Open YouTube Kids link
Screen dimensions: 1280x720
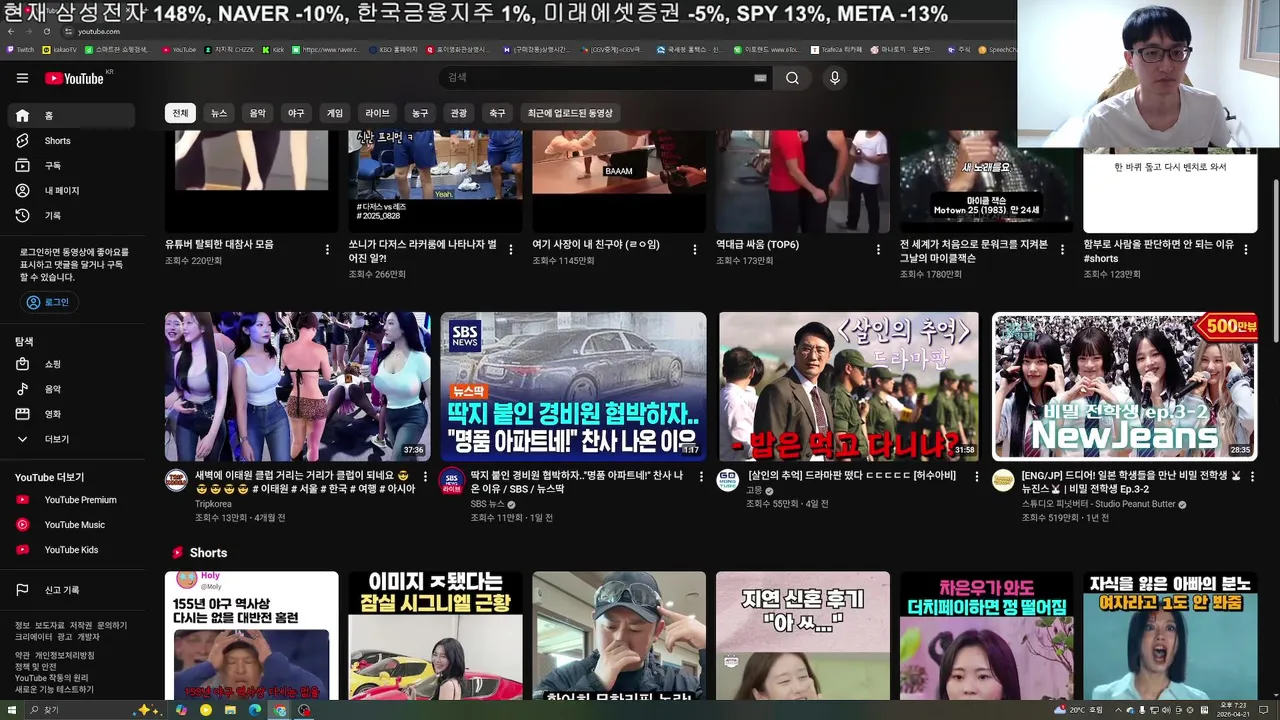[70, 550]
